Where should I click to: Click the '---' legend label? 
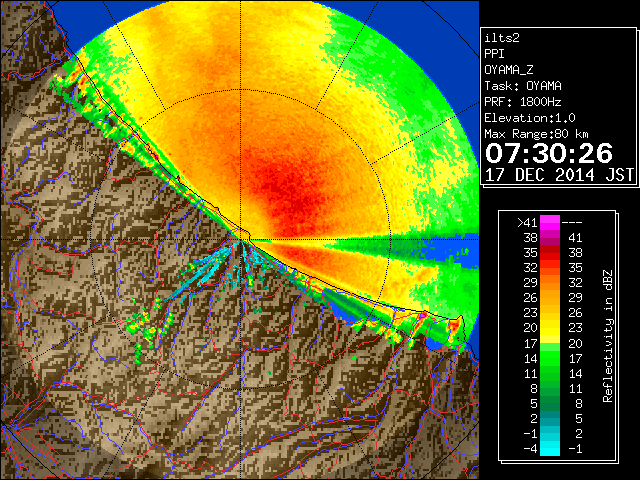(x=572, y=223)
